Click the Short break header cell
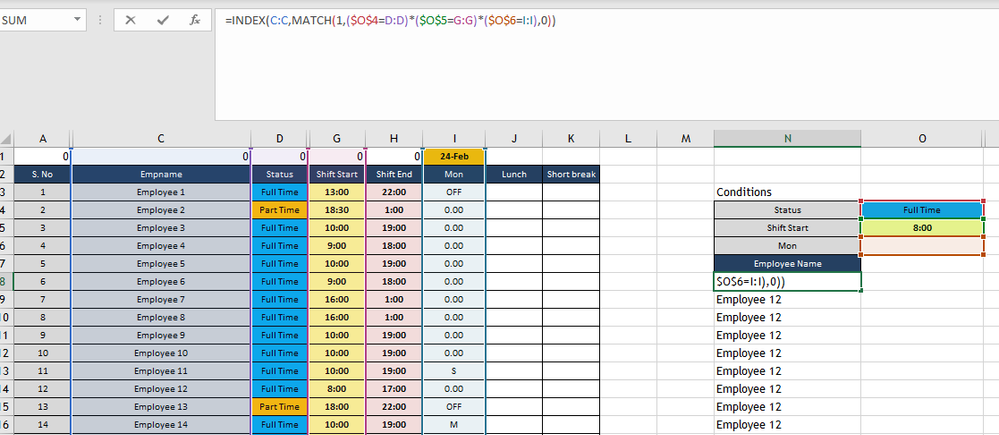This screenshot has width=999, height=435. 571,174
